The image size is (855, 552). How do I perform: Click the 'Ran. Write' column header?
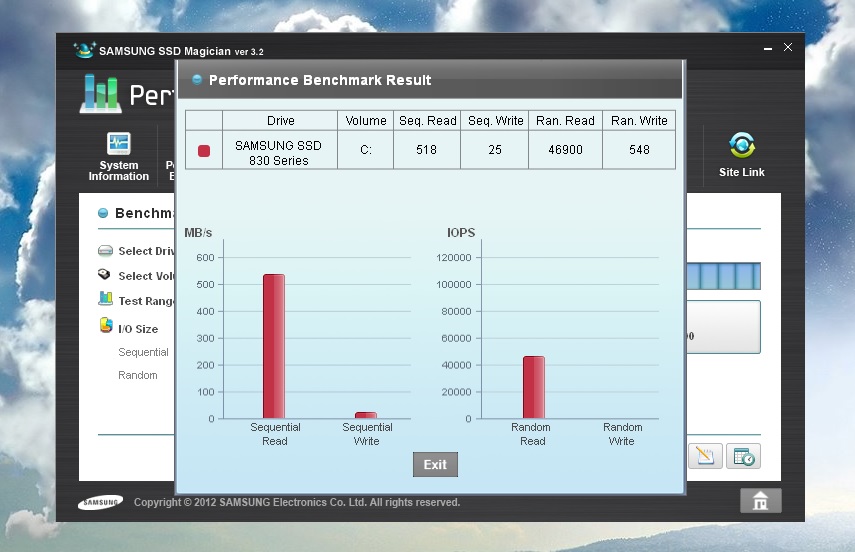[639, 121]
